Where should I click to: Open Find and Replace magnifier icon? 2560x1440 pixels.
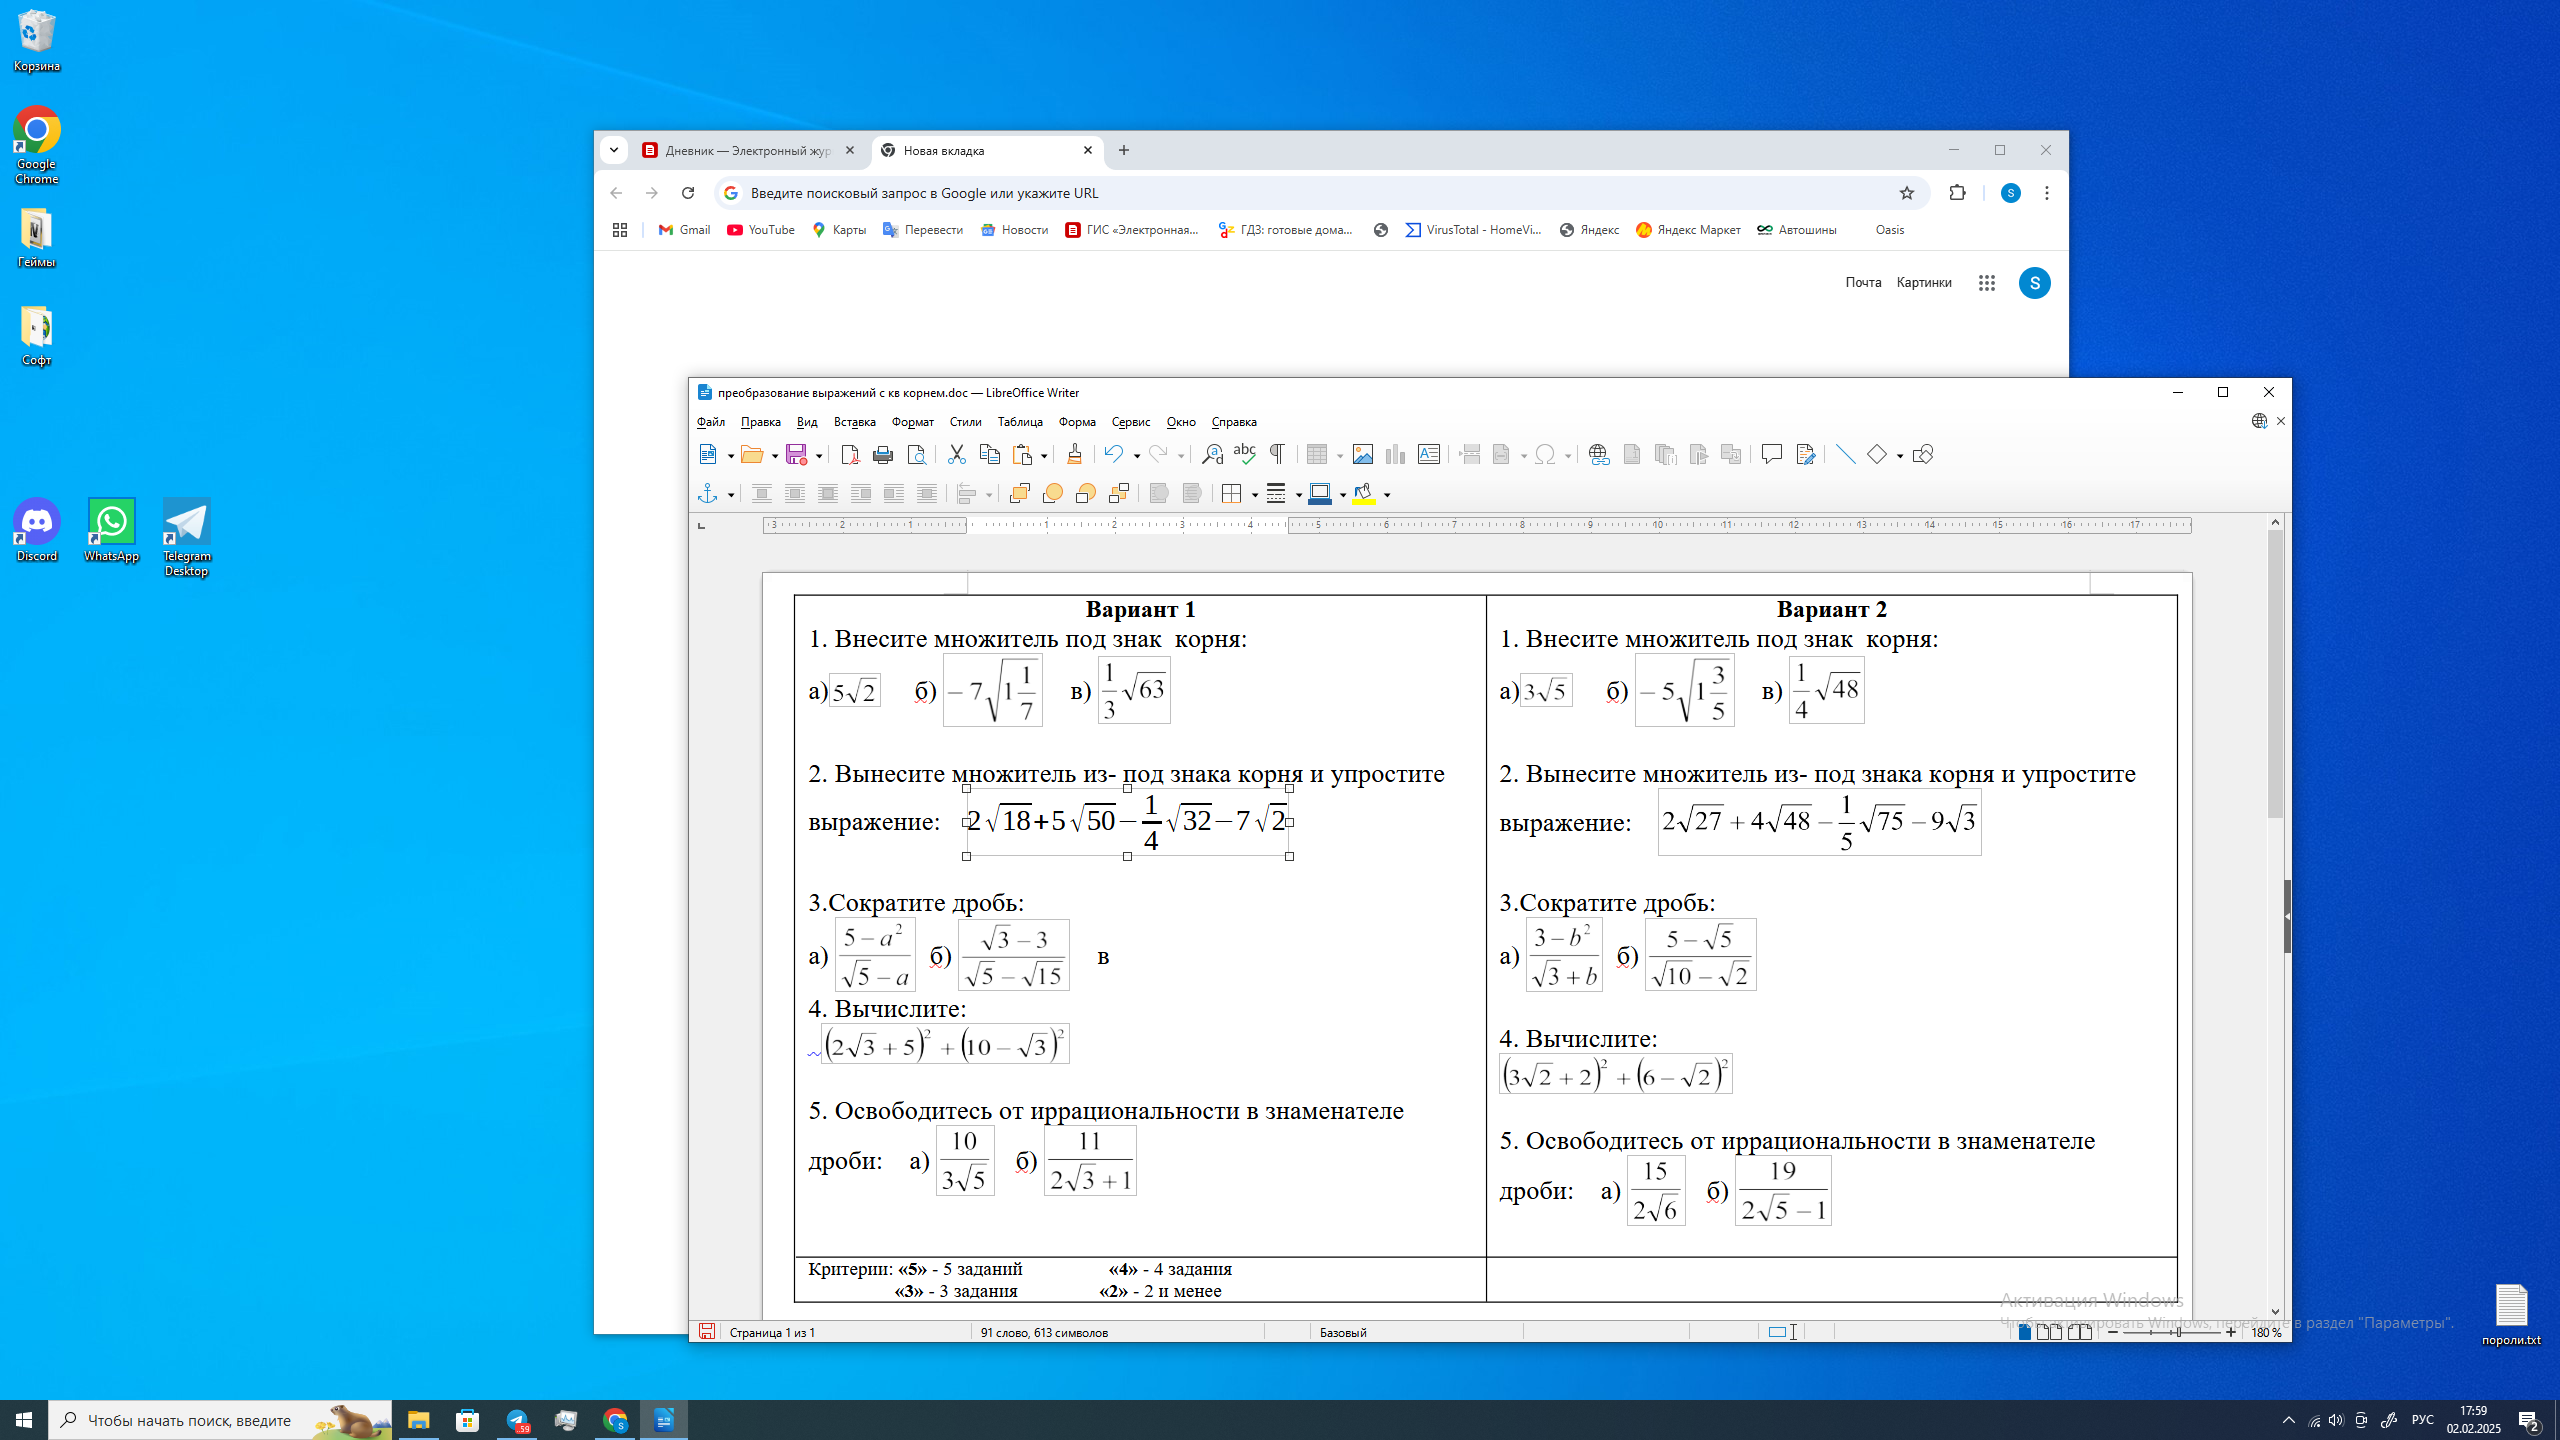[1212, 455]
